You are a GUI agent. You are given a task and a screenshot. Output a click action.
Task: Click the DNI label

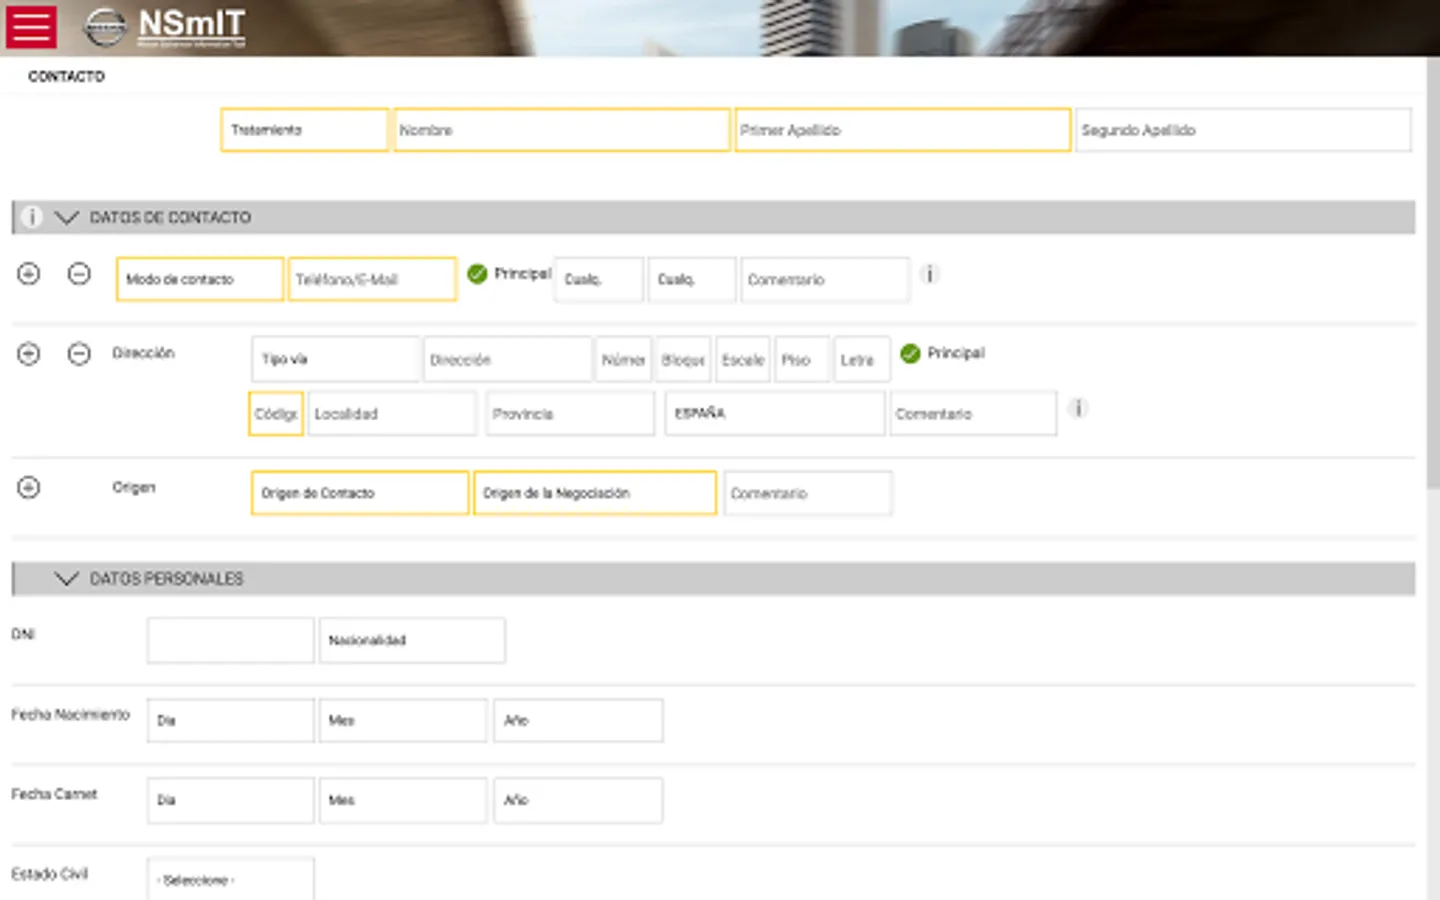click(x=23, y=634)
